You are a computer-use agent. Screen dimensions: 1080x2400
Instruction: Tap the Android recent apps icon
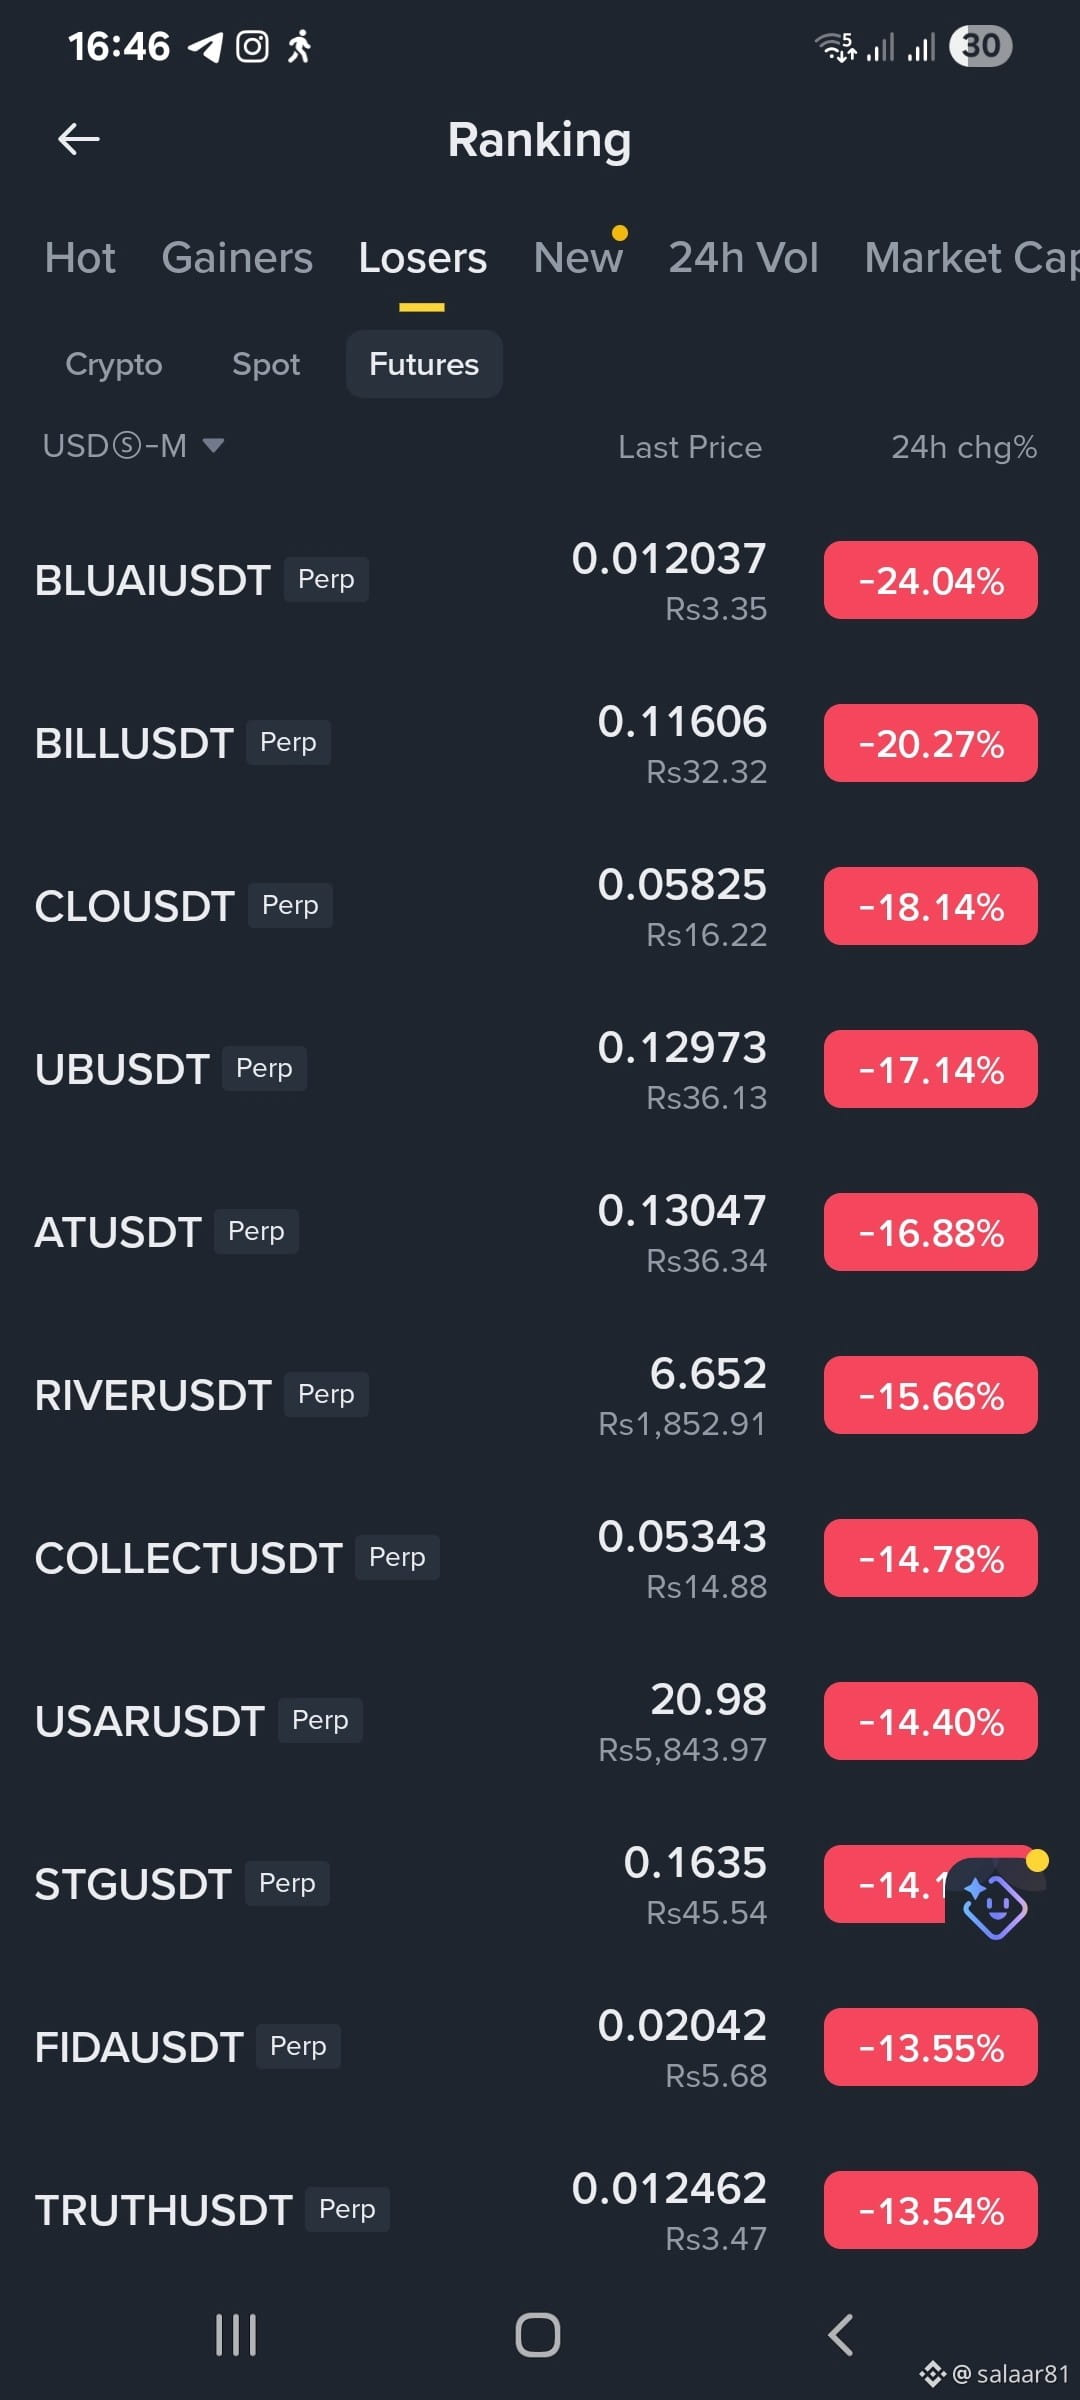tap(236, 2335)
